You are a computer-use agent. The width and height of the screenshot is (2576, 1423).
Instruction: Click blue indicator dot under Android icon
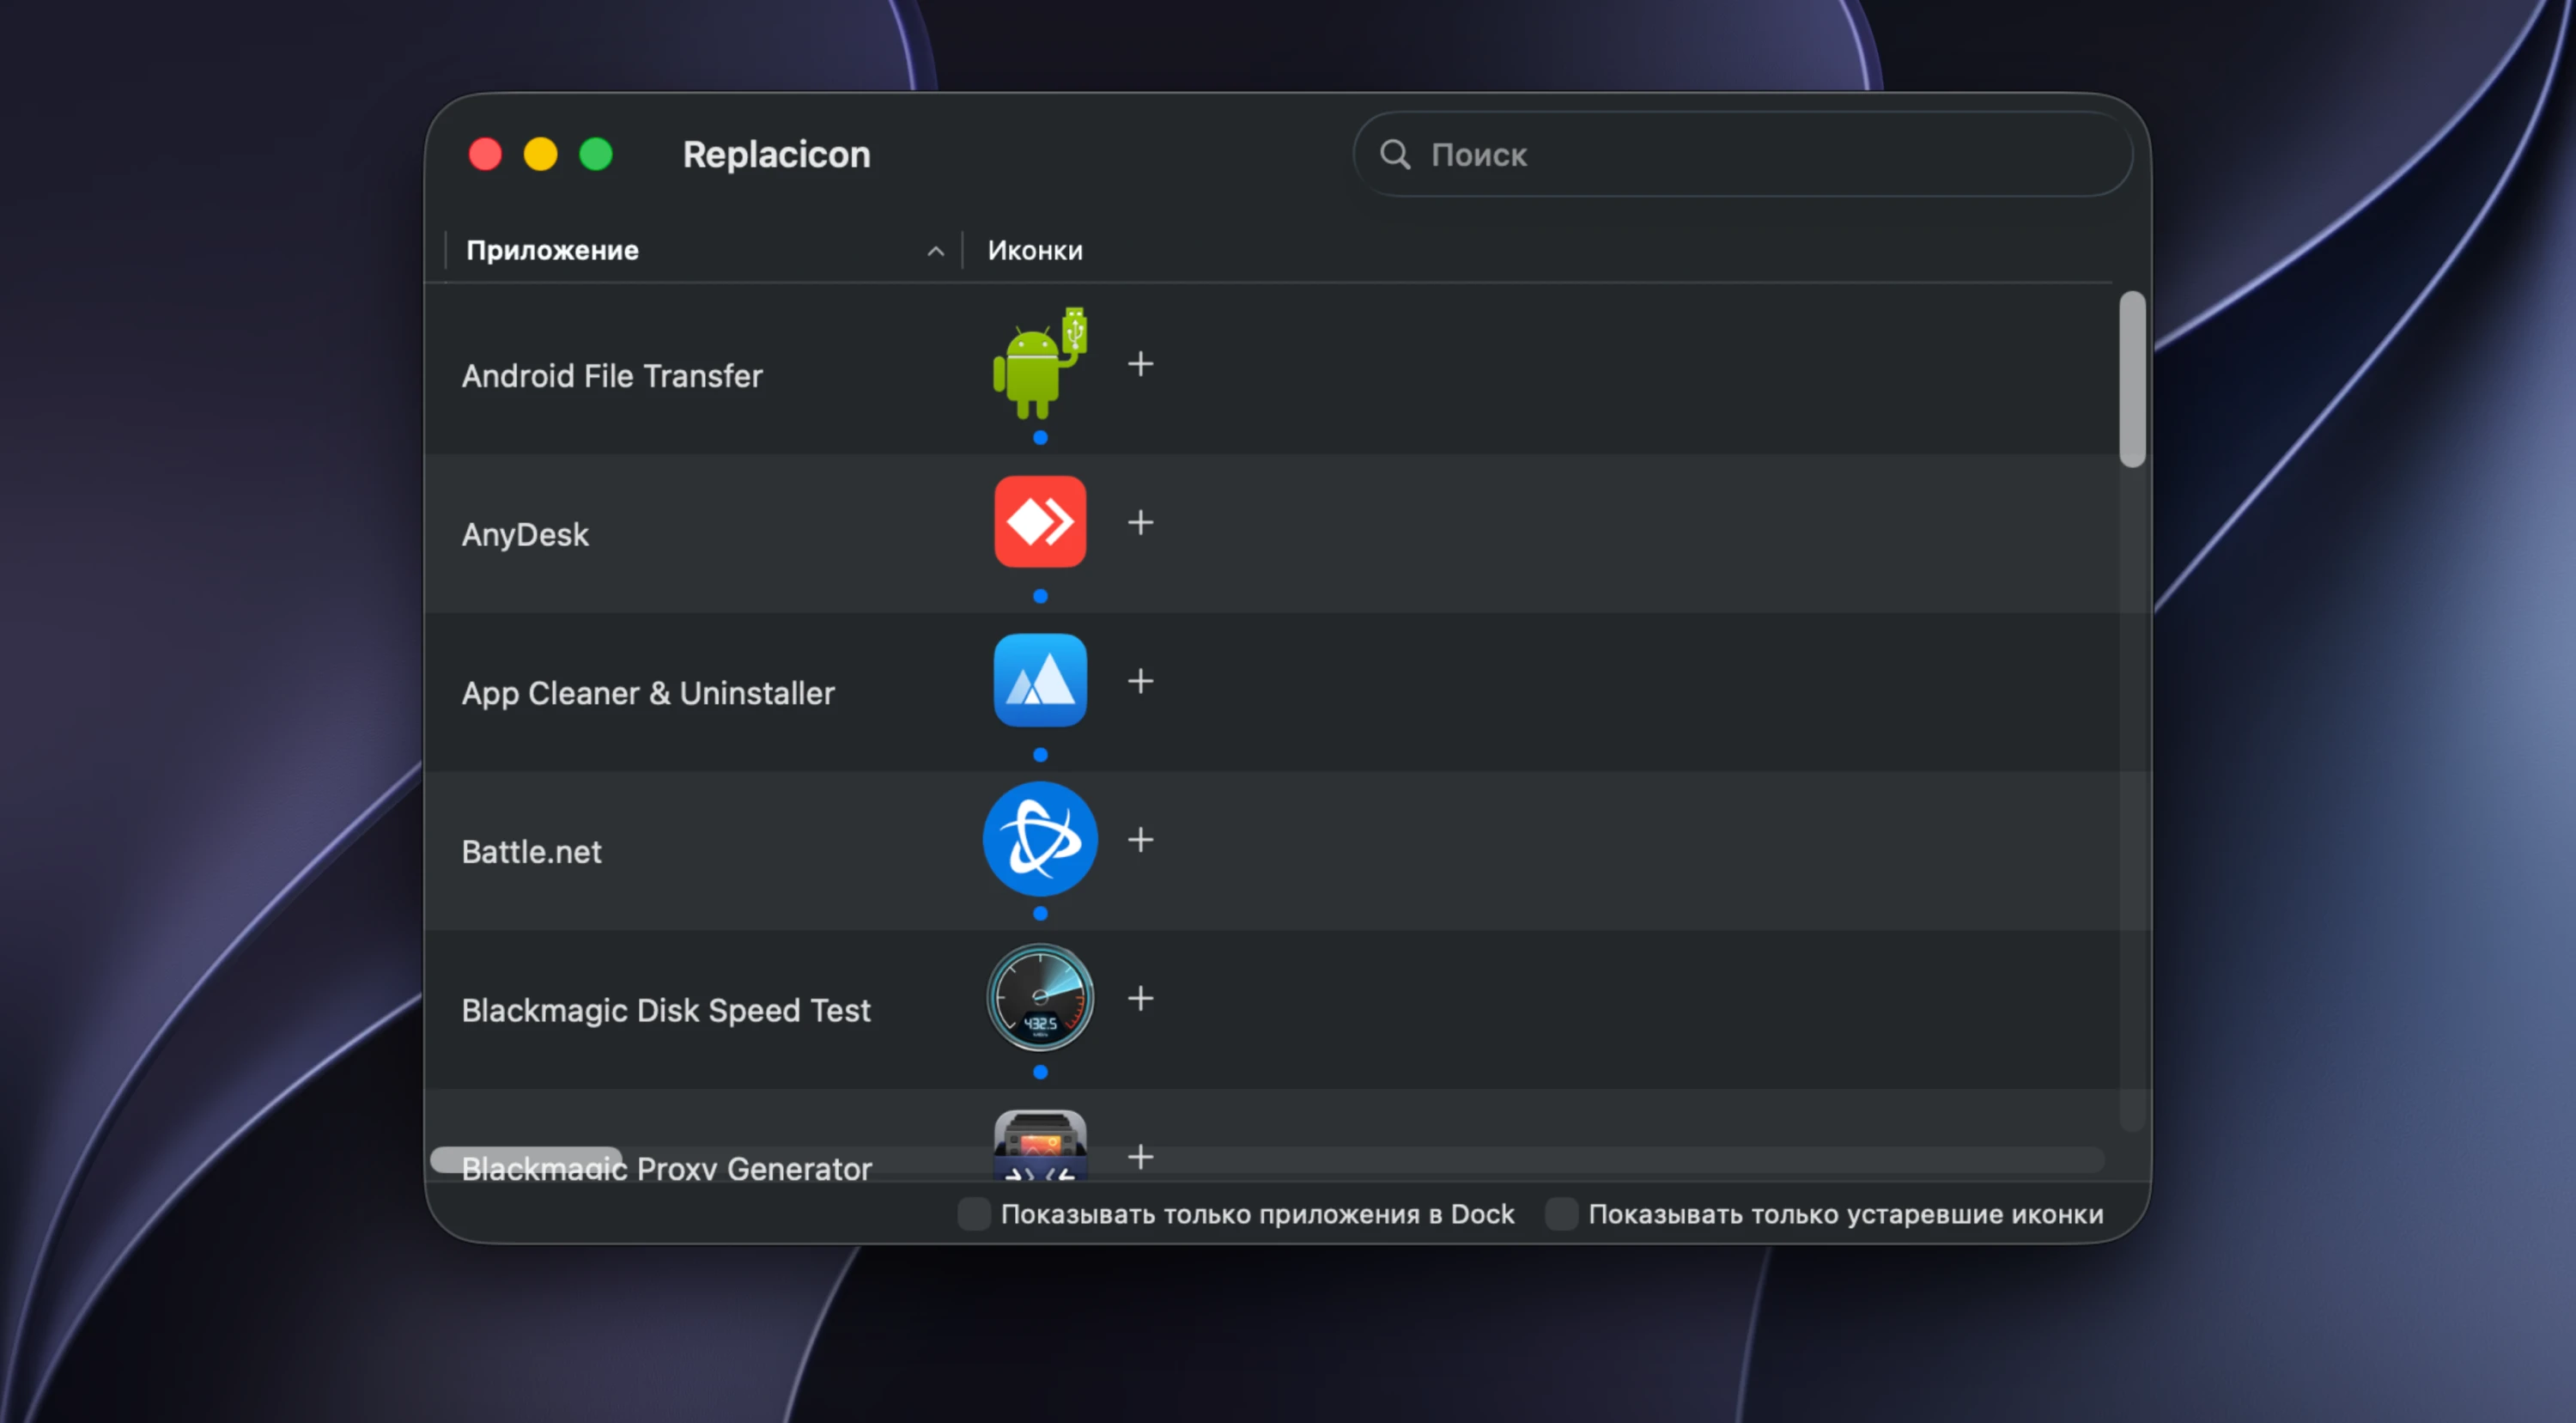(x=1040, y=437)
